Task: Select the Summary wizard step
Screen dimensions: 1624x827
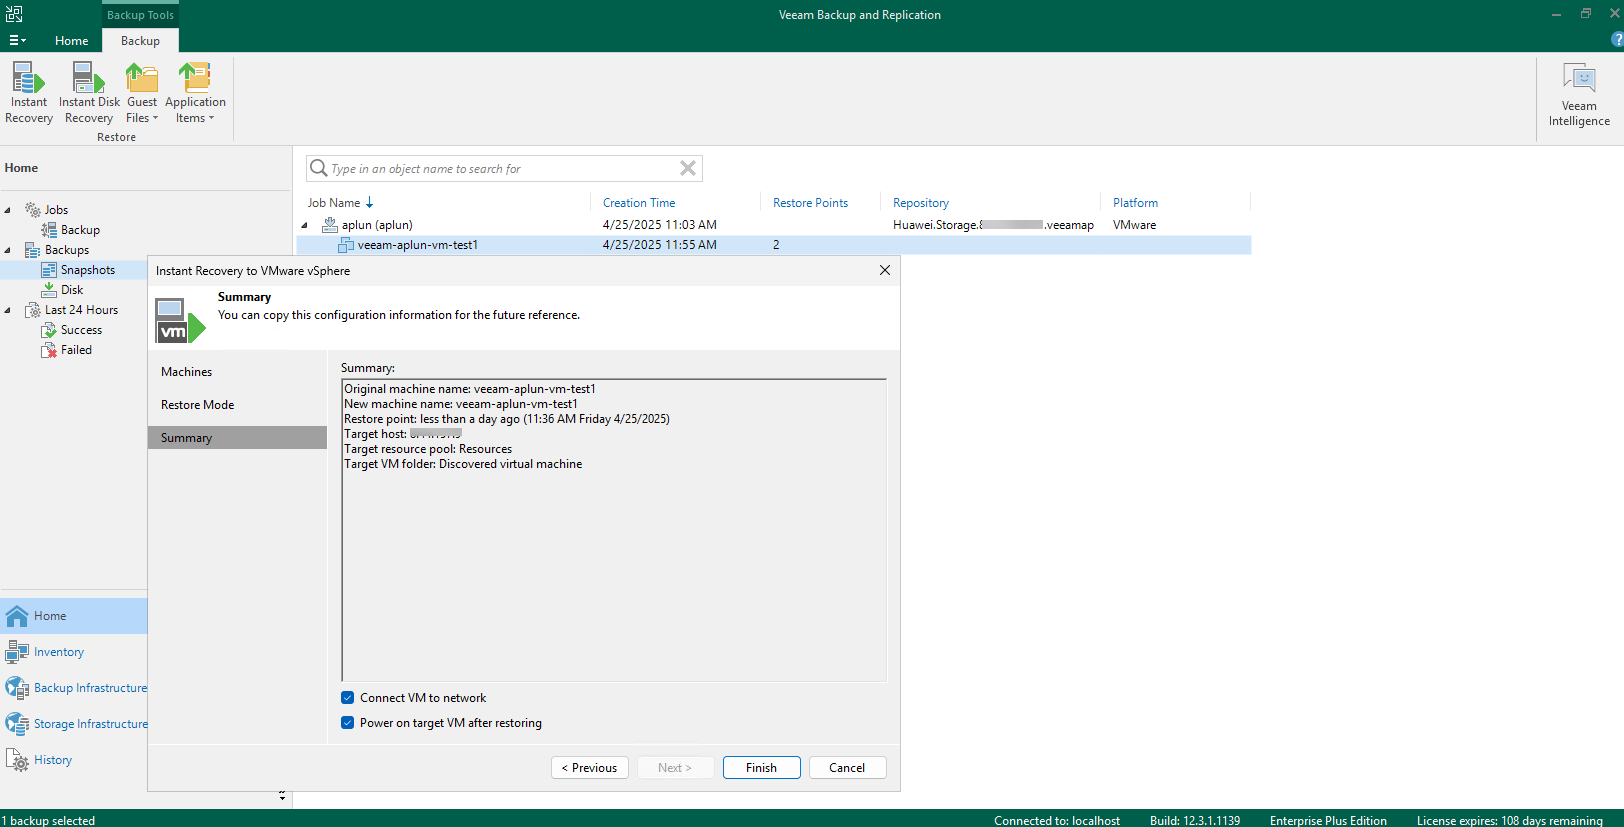Action: coord(237,438)
